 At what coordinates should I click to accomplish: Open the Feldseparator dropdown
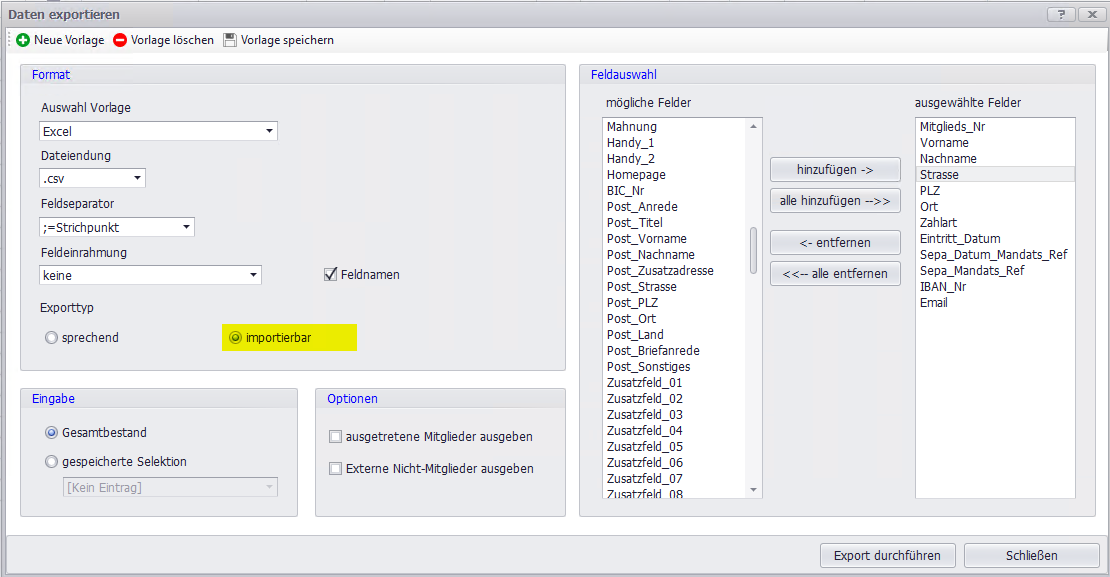(x=186, y=228)
